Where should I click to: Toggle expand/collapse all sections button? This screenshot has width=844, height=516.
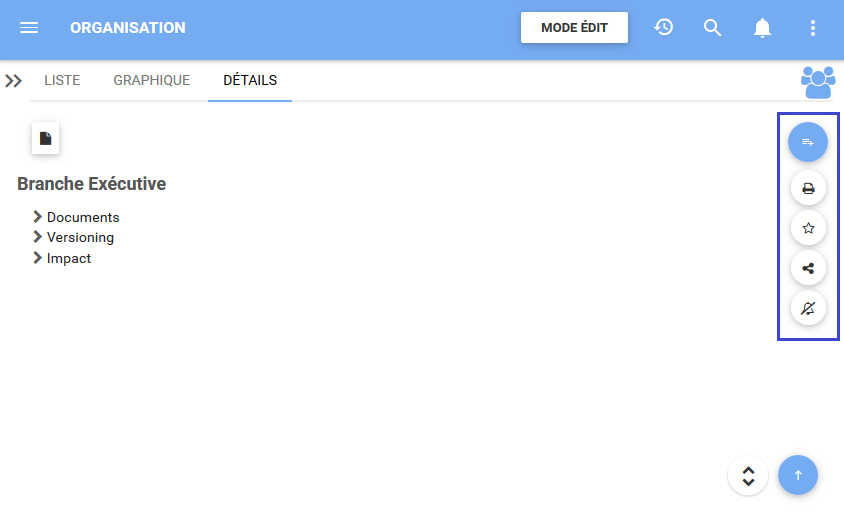tap(748, 475)
